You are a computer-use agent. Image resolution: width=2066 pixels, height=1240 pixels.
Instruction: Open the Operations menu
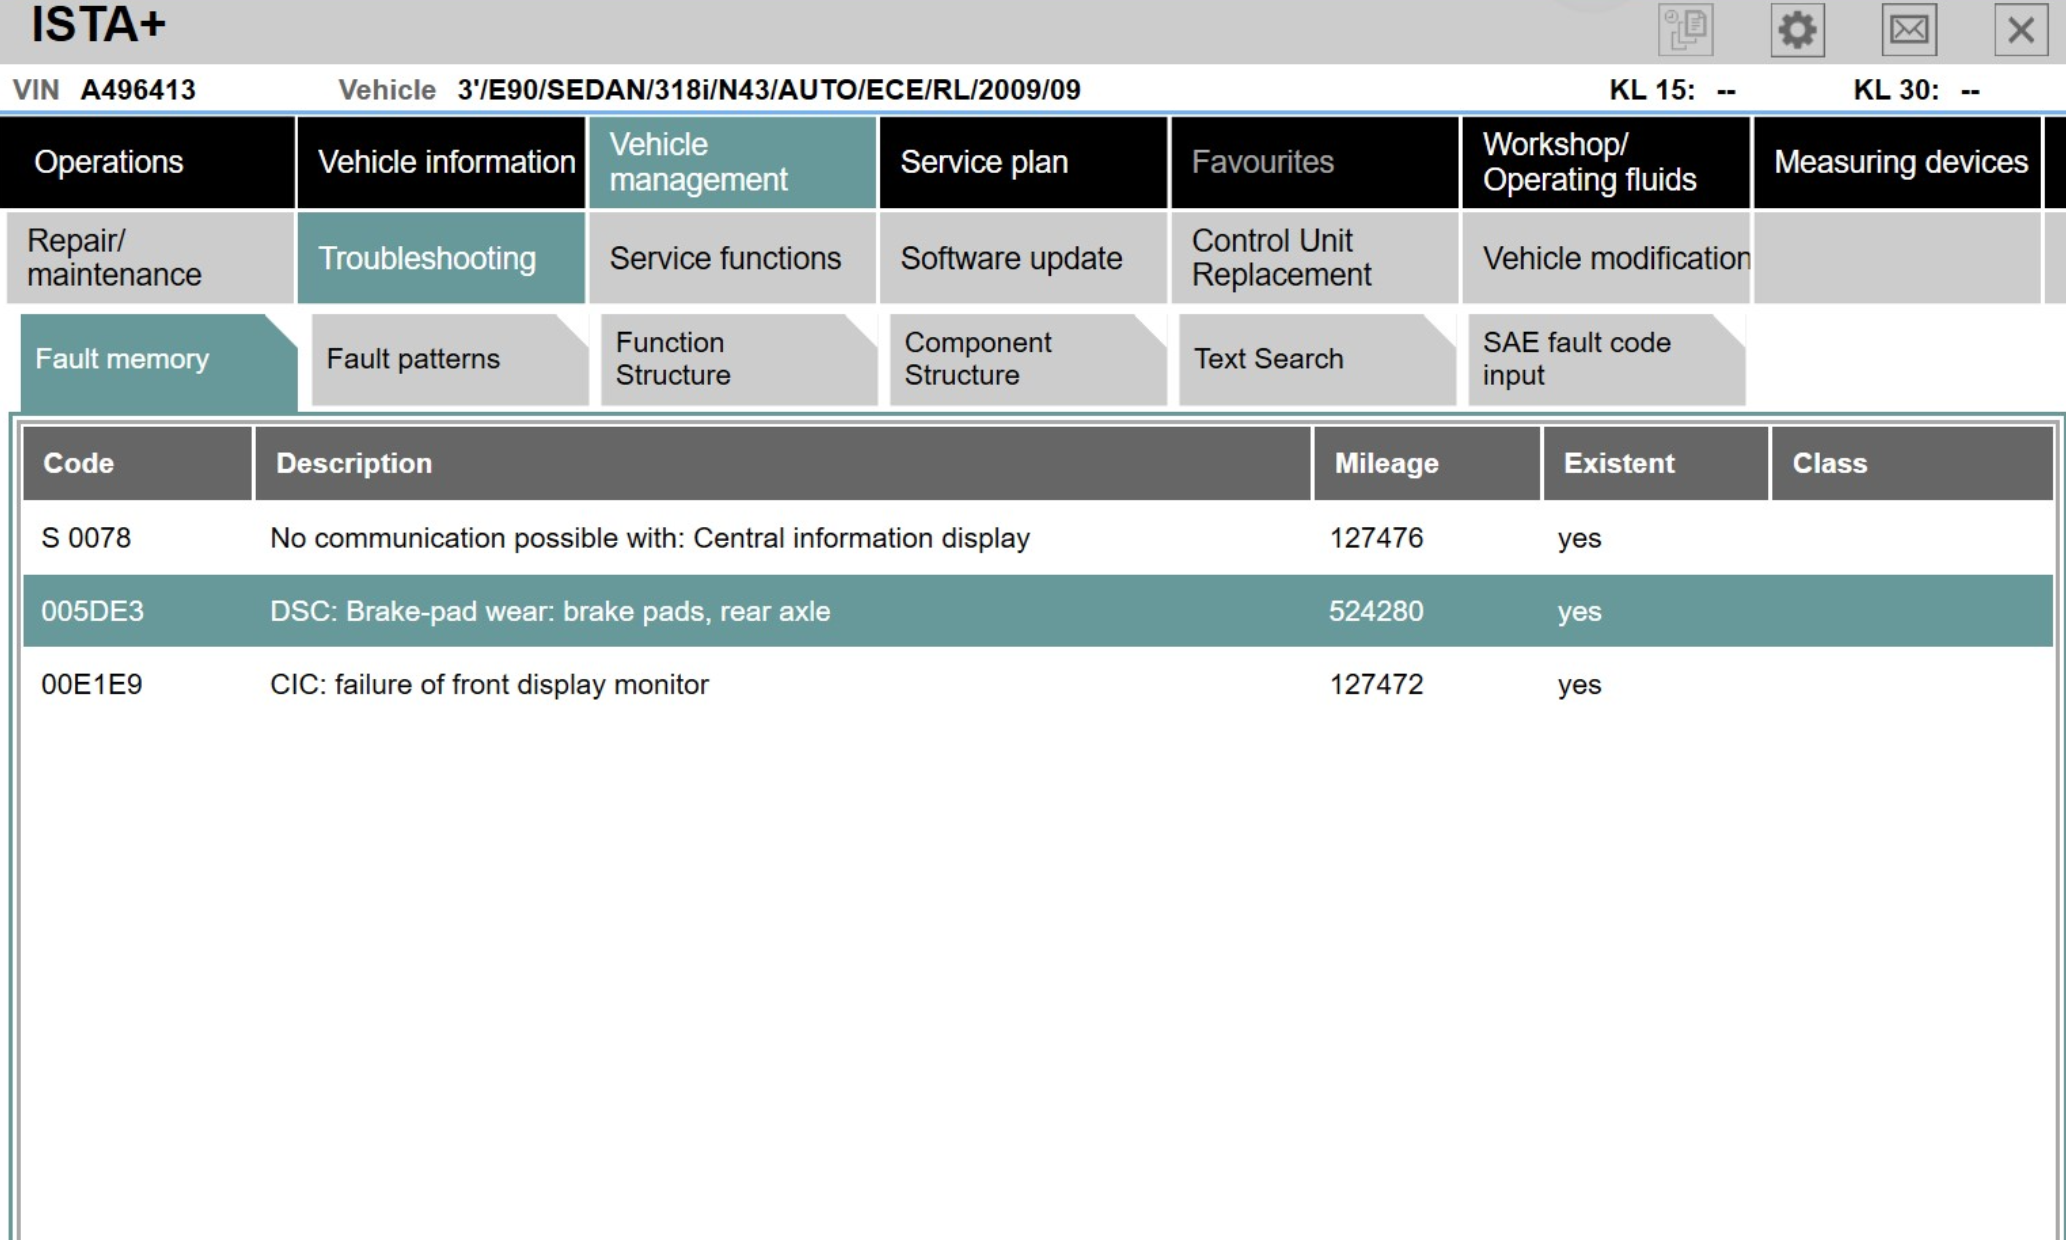[x=147, y=162]
